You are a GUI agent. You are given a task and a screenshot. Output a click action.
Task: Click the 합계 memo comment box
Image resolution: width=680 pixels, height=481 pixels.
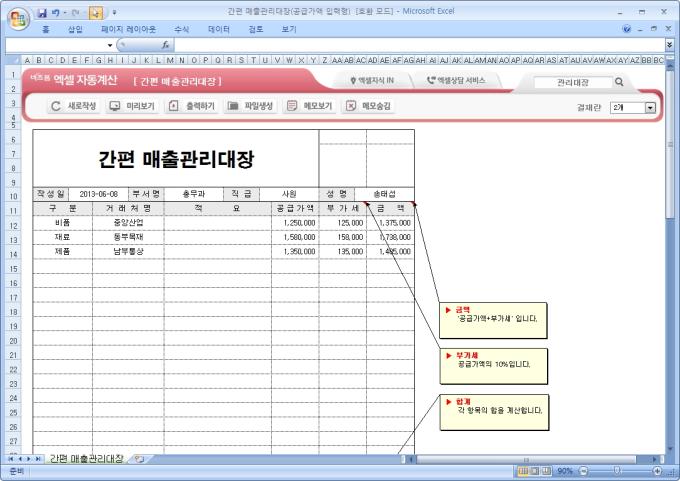pyautogui.click(x=494, y=412)
